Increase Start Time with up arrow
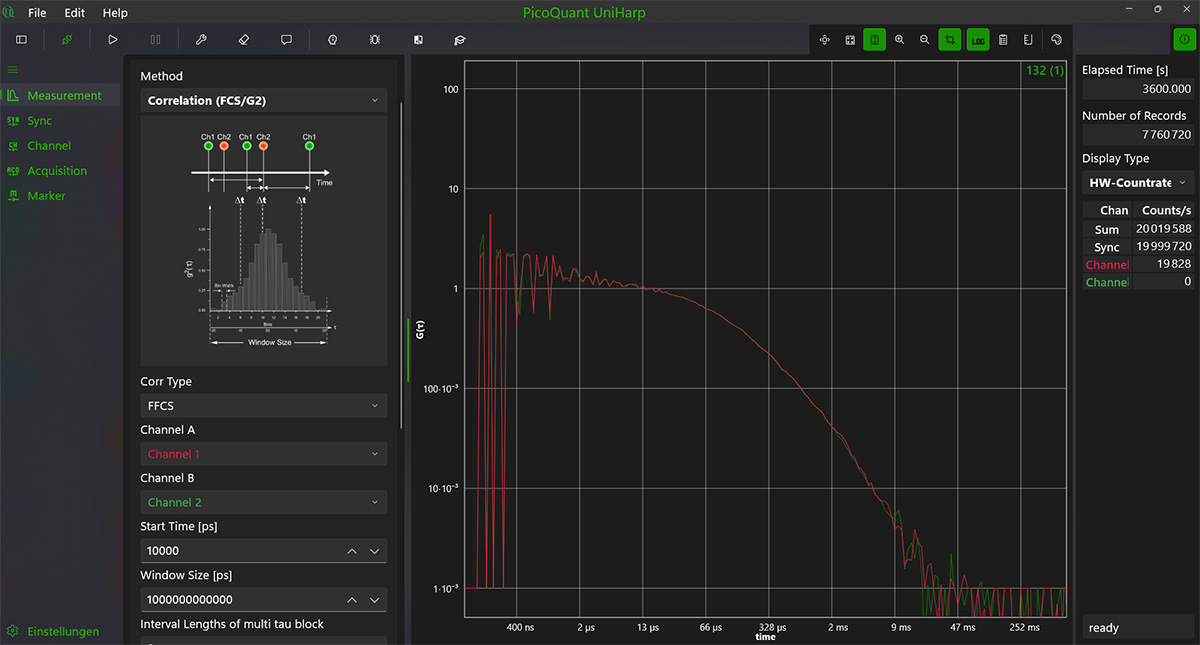This screenshot has height=645, width=1200. 352,551
